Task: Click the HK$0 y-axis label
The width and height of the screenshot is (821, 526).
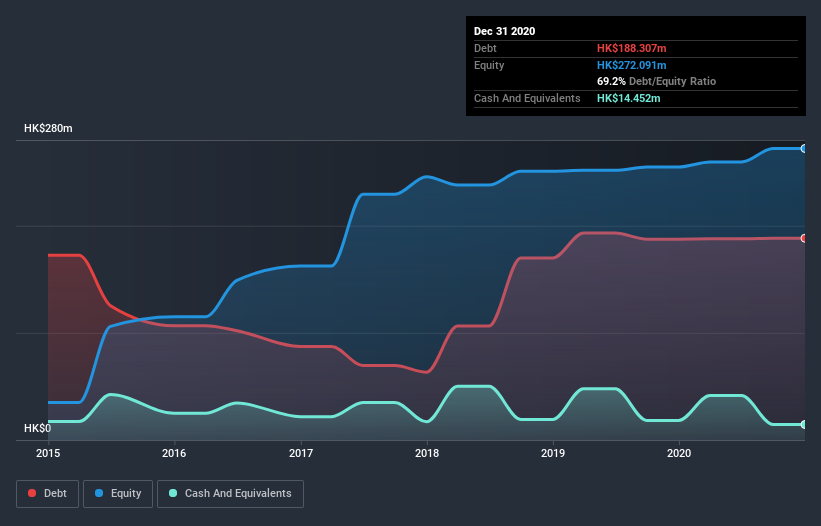Action: tap(38, 428)
